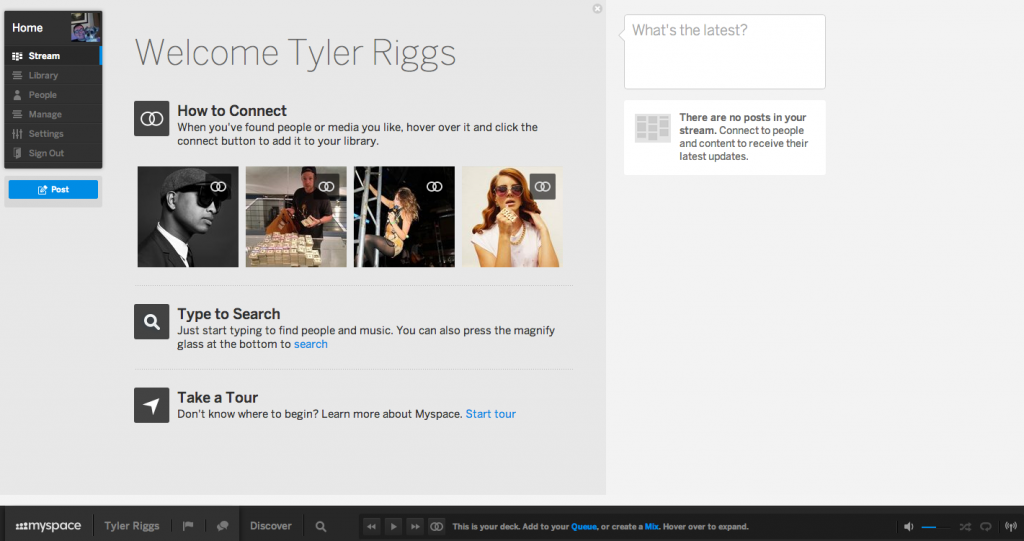Open Discover in the bottom bar
The width and height of the screenshot is (1024, 541).
[x=270, y=526]
